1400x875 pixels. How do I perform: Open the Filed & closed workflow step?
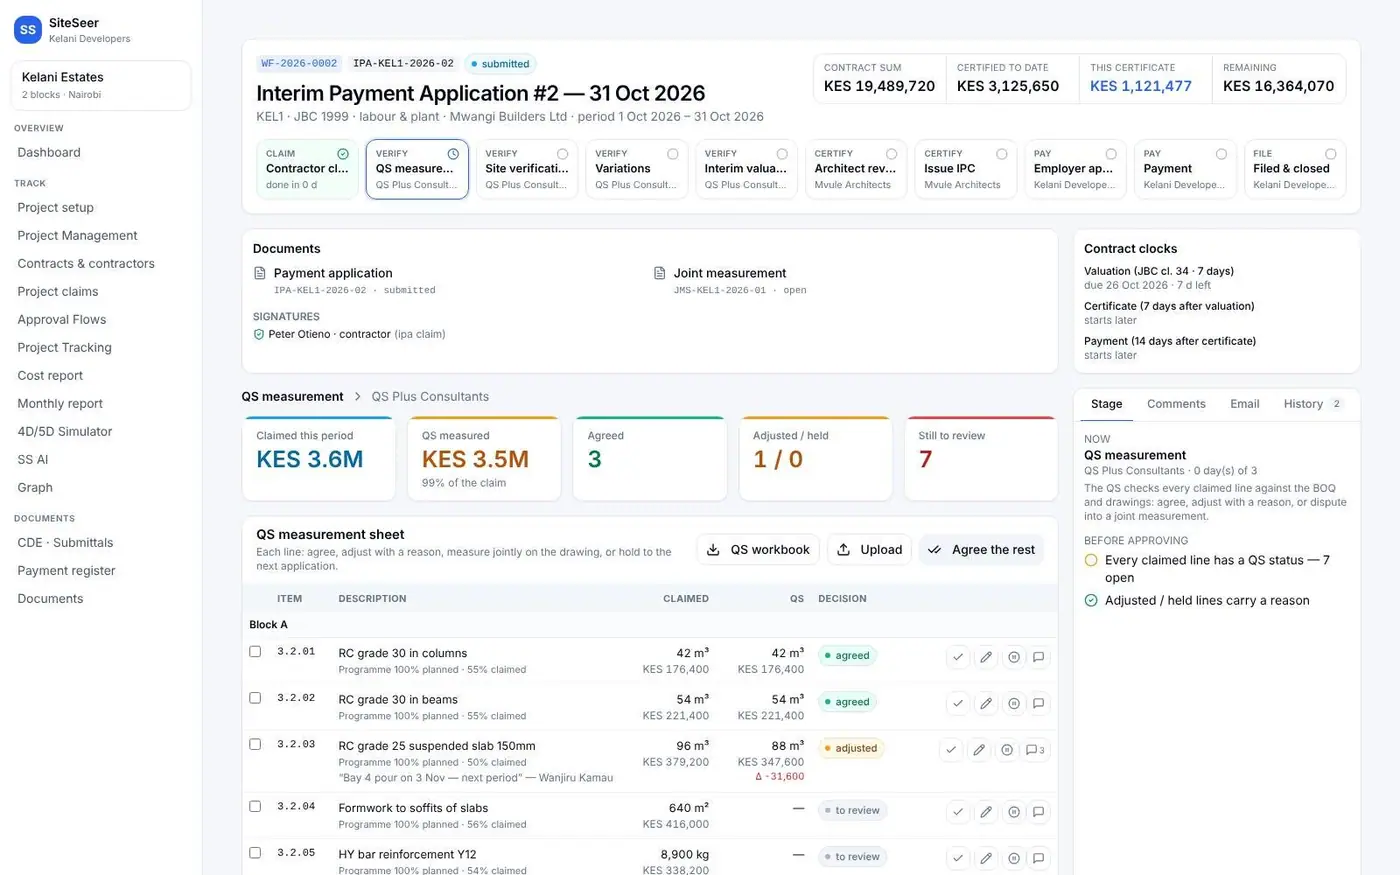pos(1295,169)
